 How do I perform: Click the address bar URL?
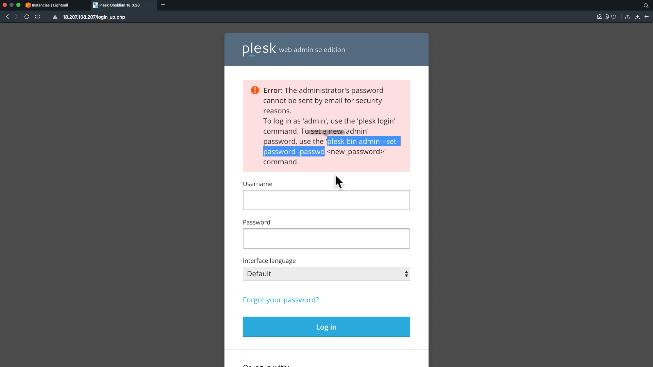tap(94, 17)
